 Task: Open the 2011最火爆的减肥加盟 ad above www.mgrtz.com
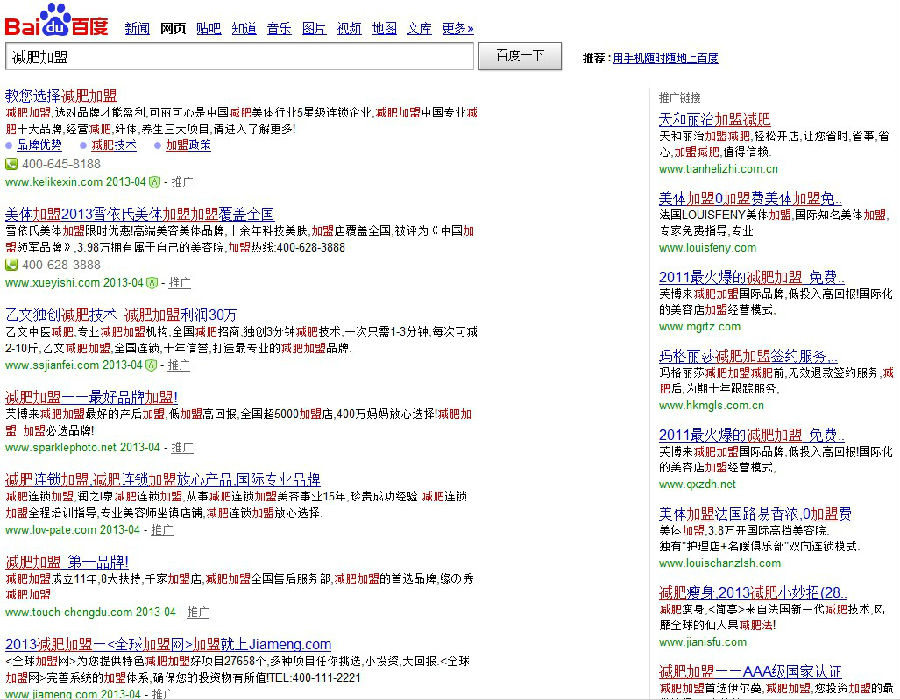point(752,277)
